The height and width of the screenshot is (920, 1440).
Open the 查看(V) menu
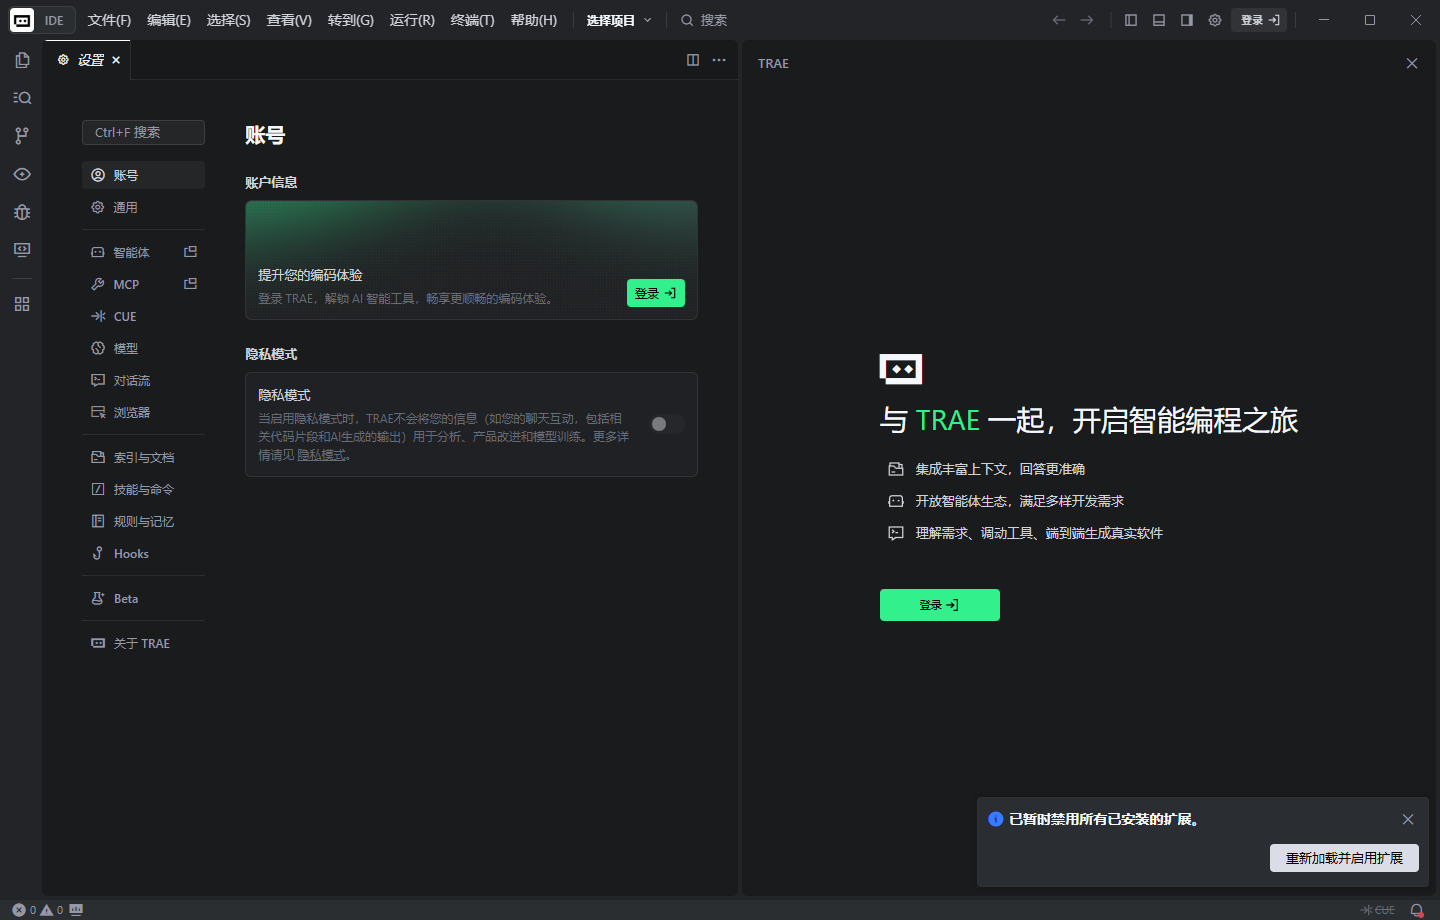pos(289,20)
